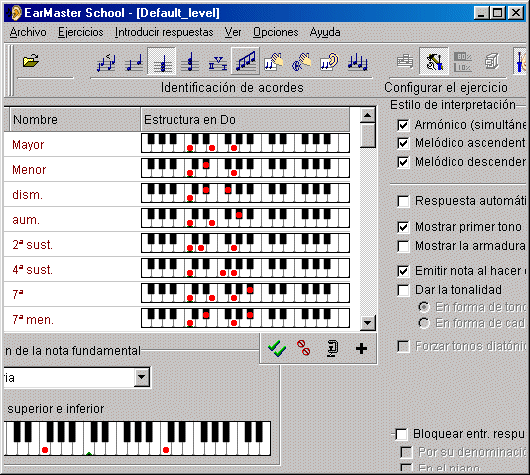This screenshot has width=530, height=475.
Task: Open the Ayuda menu
Action: click(x=325, y=32)
